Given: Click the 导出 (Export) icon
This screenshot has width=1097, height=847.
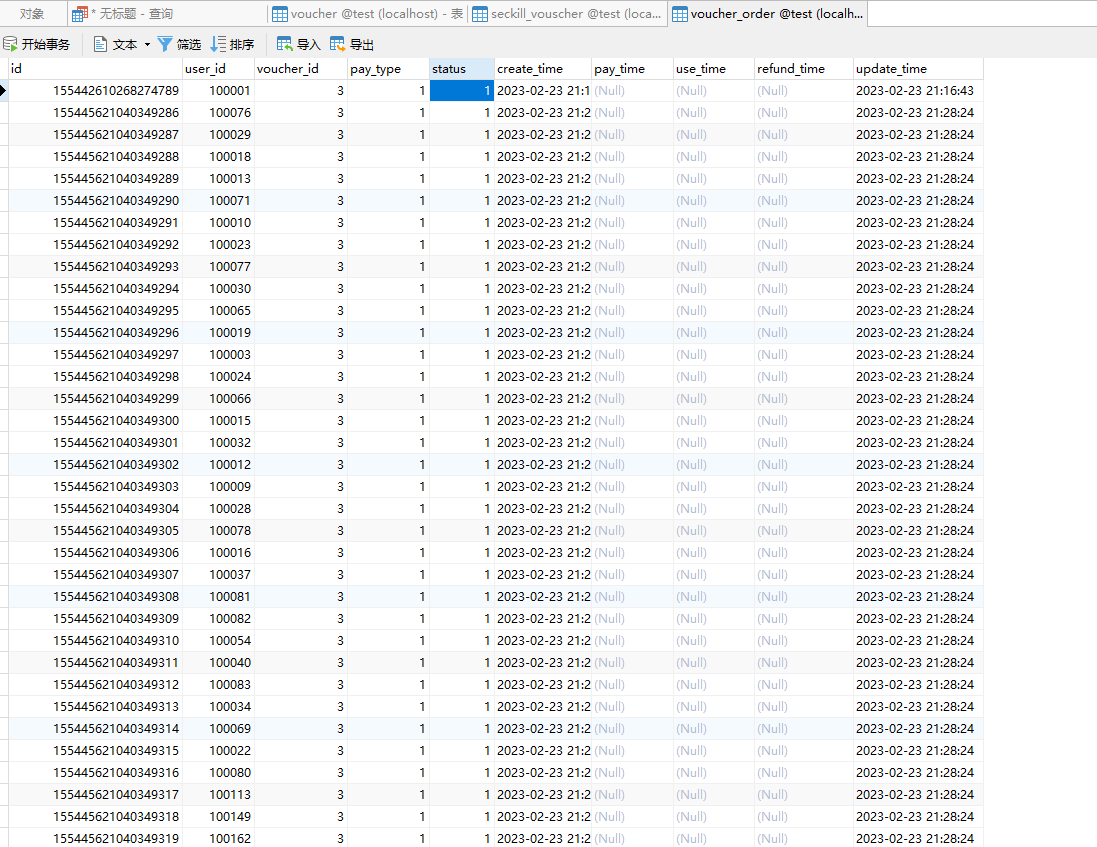Looking at the screenshot, I should (338, 44).
